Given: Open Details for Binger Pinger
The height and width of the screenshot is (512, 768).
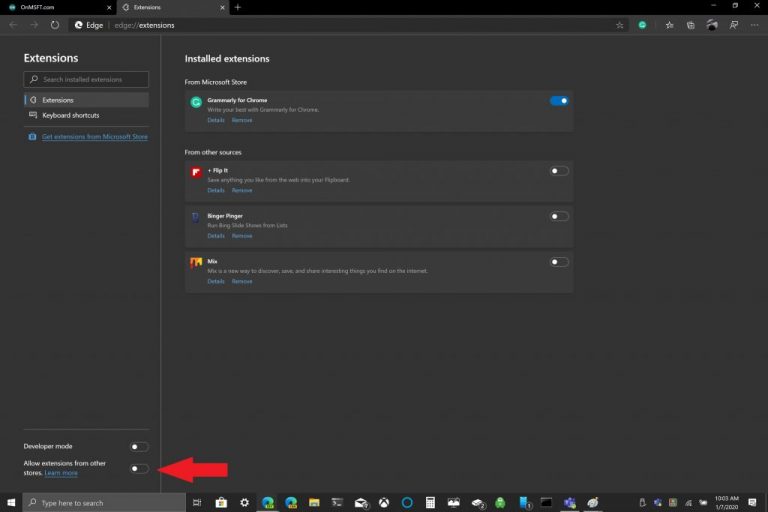Looking at the screenshot, I should [216, 236].
